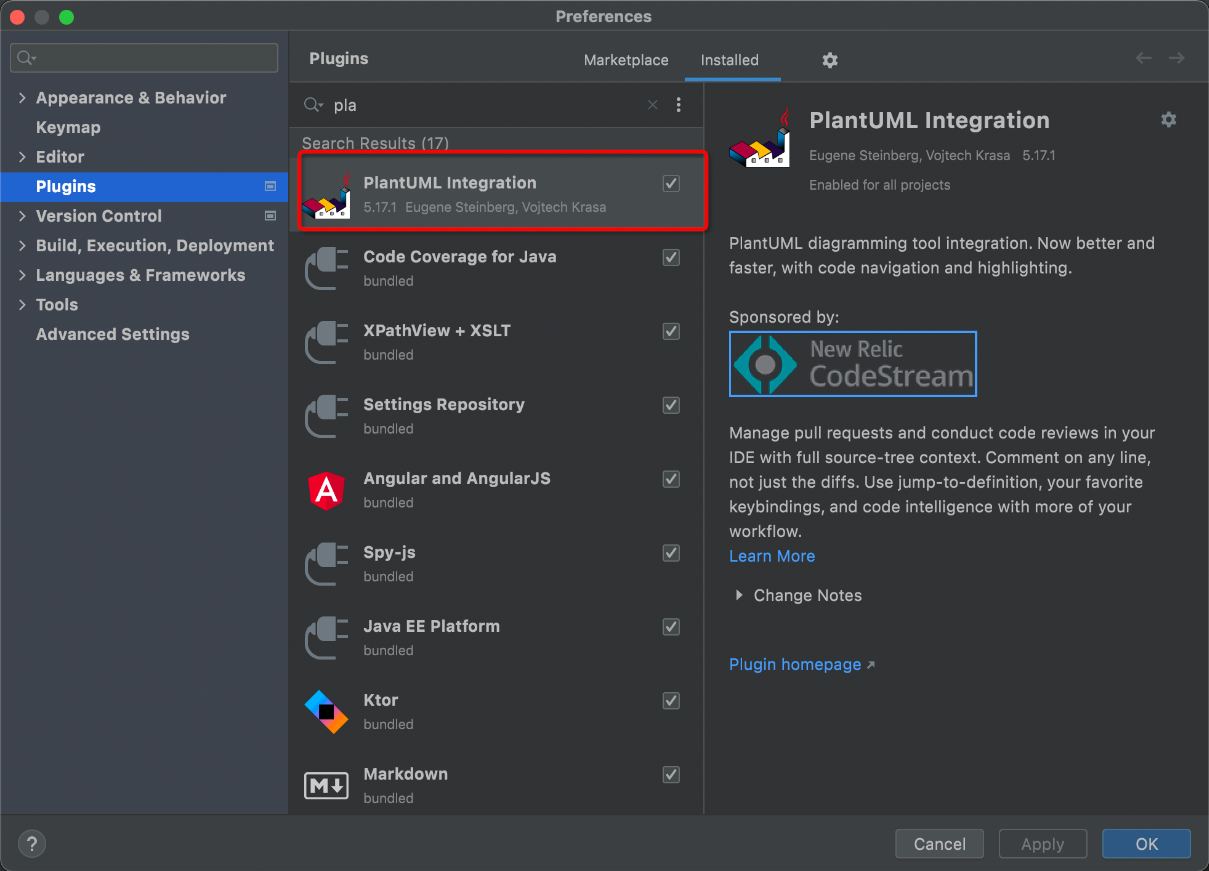1209x871 pixels.
Task: Open help with the question mark button
Action: click(x=32, y=843)
